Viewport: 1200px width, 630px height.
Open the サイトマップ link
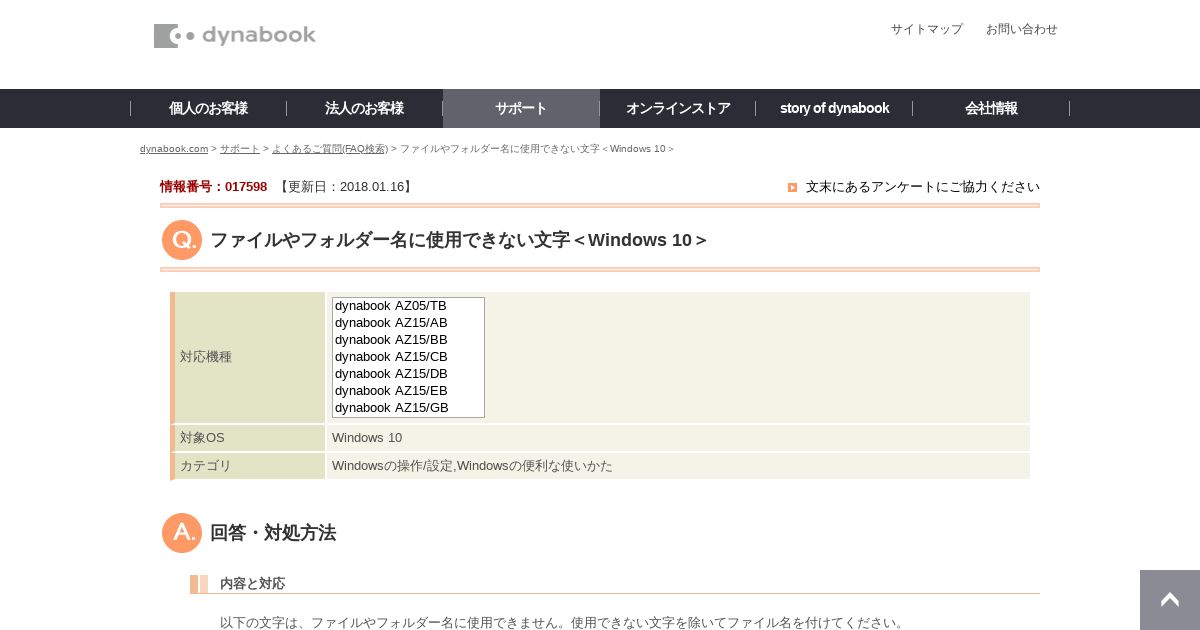(927, 29)
